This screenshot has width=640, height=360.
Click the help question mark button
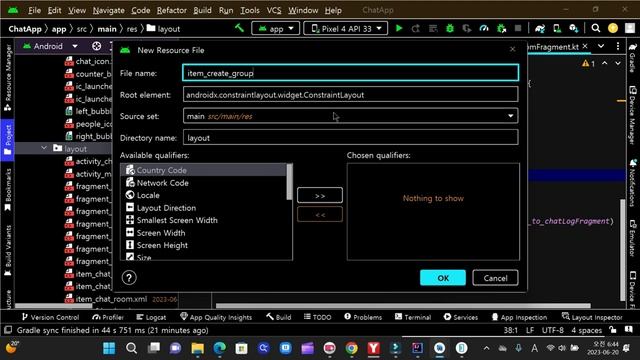pos(129,278)
